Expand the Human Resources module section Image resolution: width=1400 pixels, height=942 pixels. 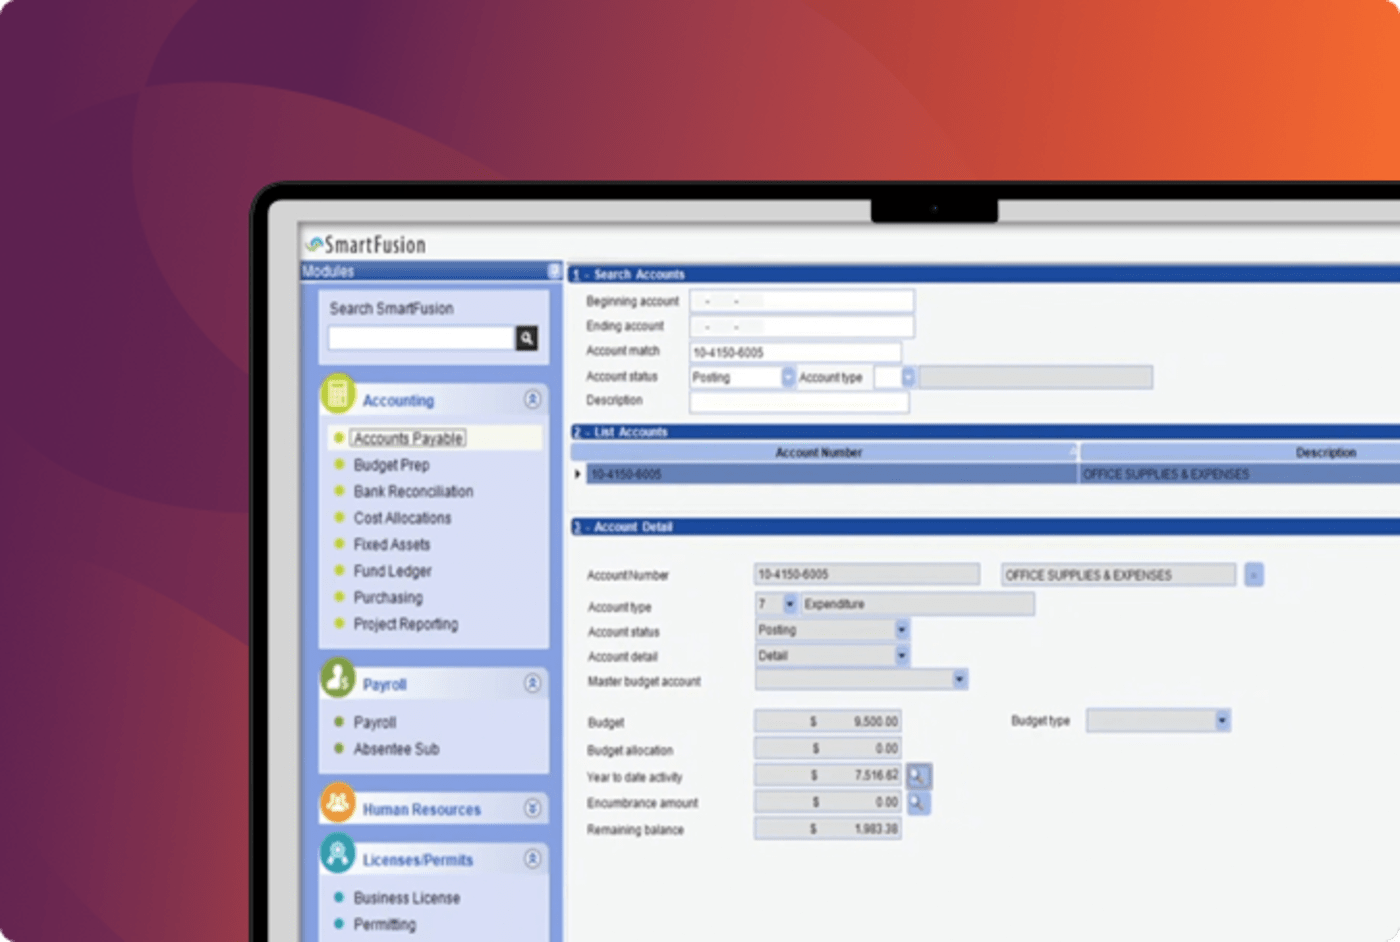click(x=532, y=808)
